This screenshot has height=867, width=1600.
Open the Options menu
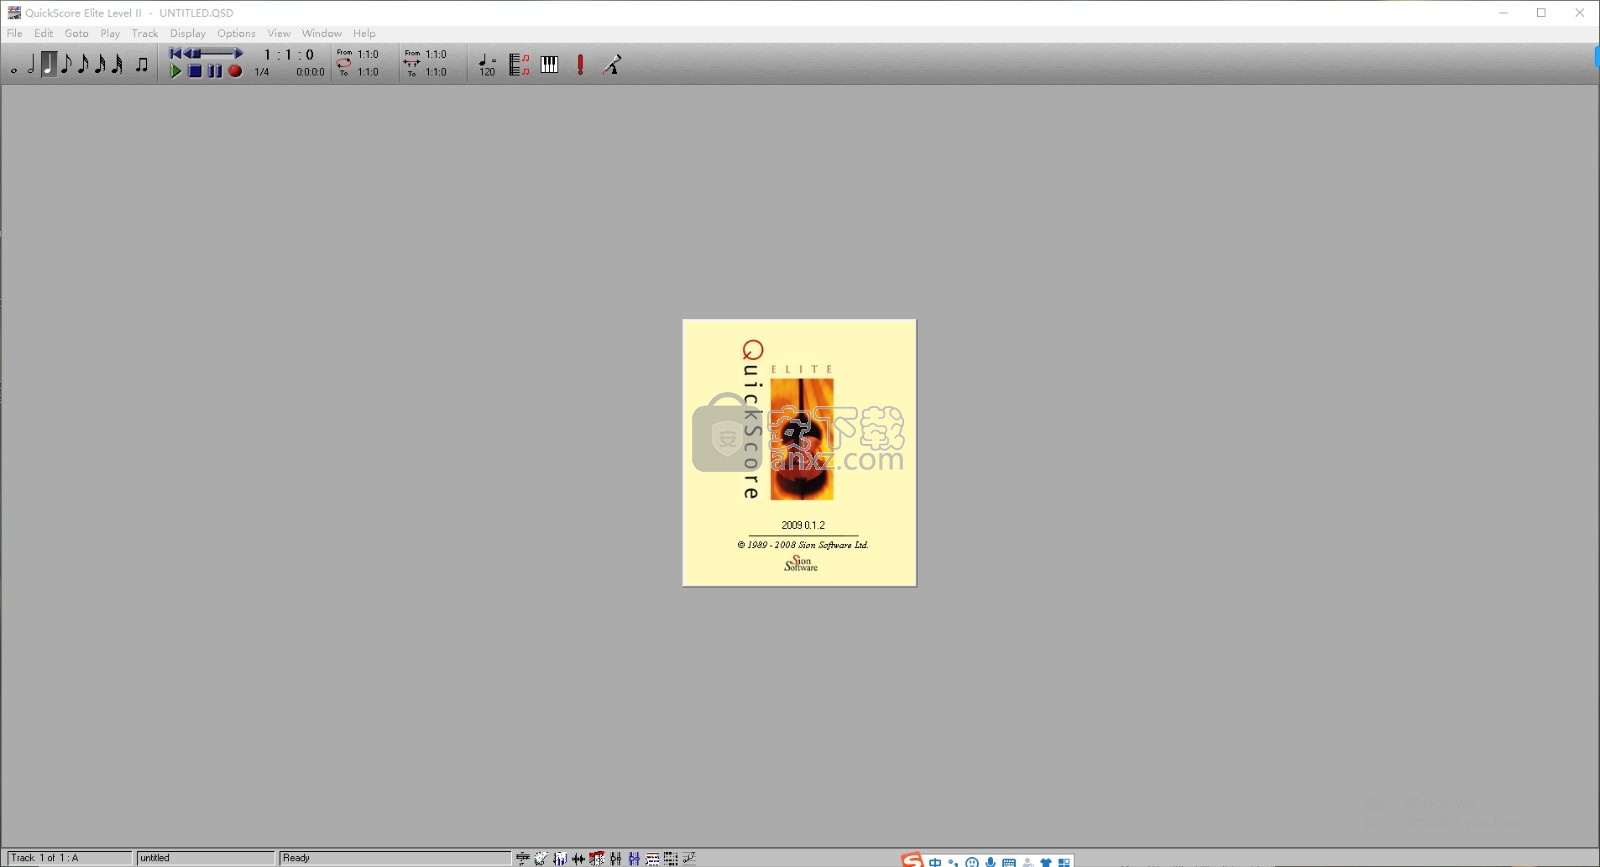[237, 33]
